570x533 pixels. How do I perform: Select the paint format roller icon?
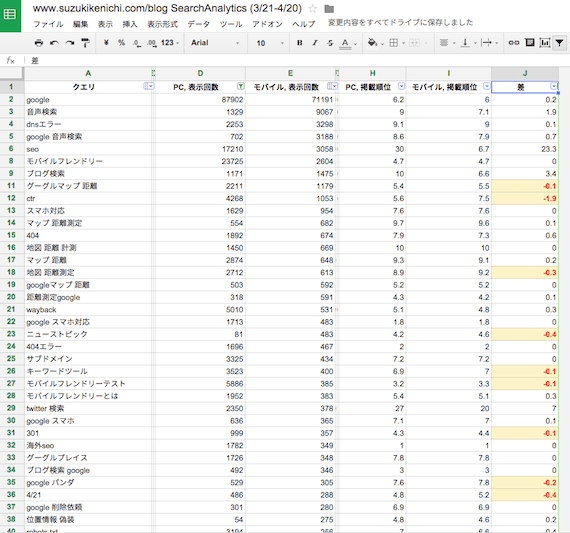[x=85, y=43]
